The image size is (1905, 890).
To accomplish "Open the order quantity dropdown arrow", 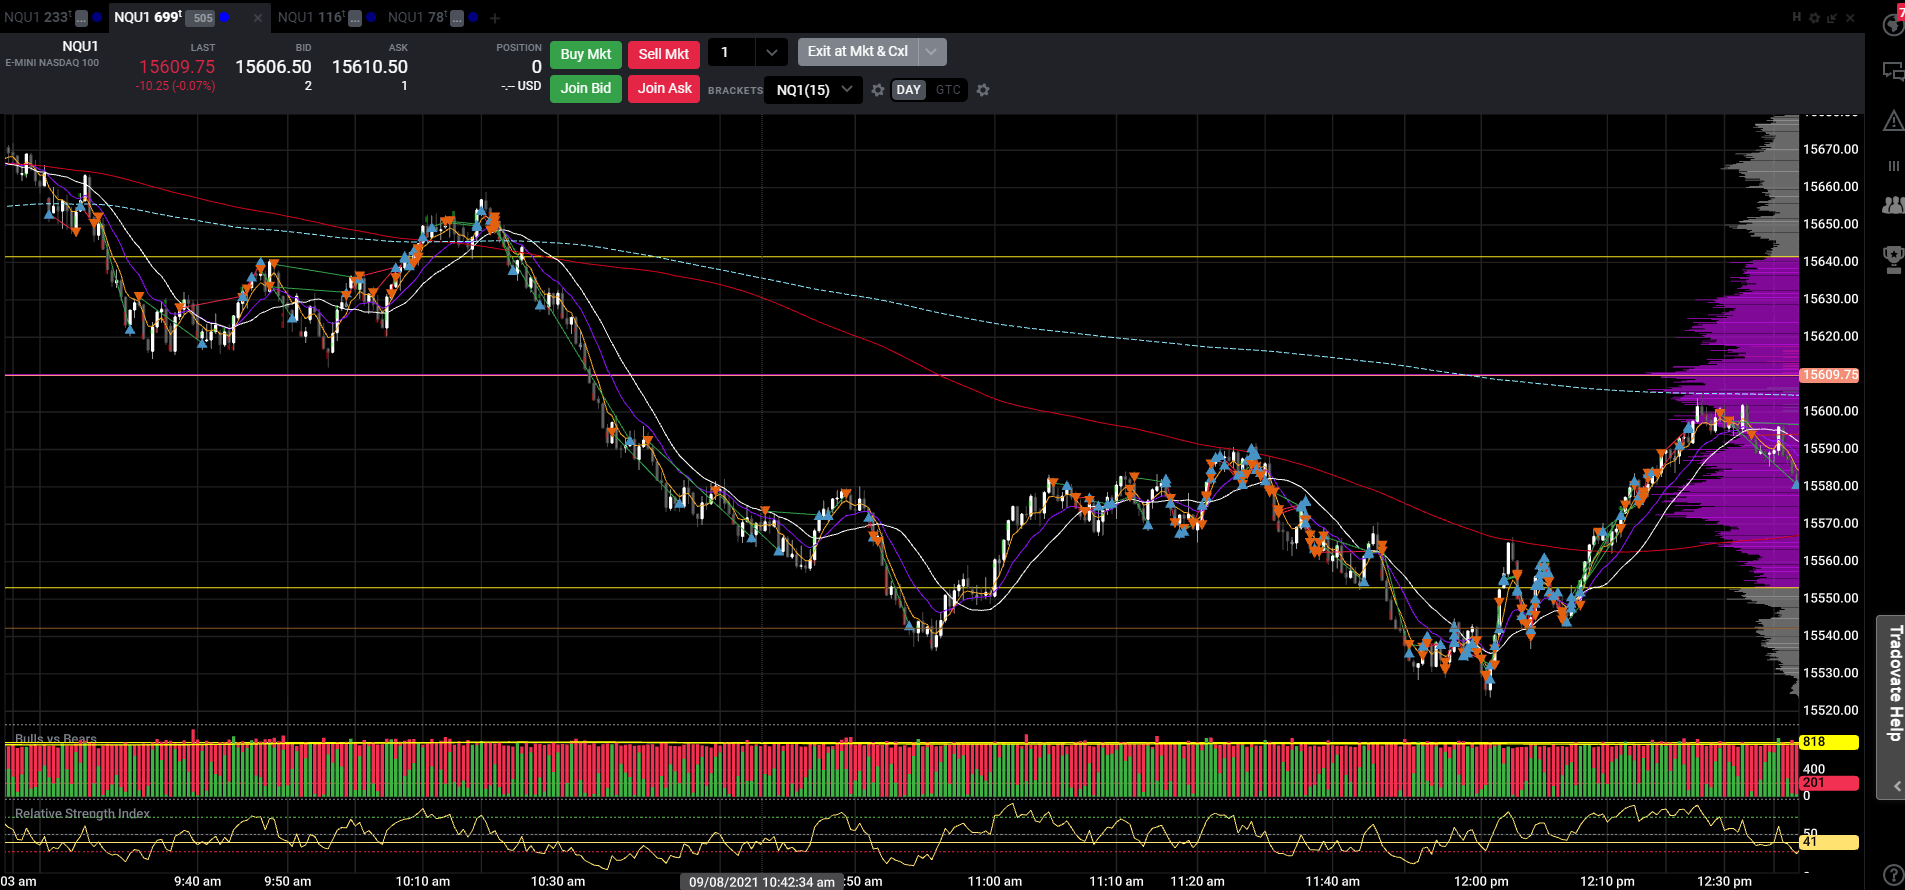I will [x=771, y=52].
